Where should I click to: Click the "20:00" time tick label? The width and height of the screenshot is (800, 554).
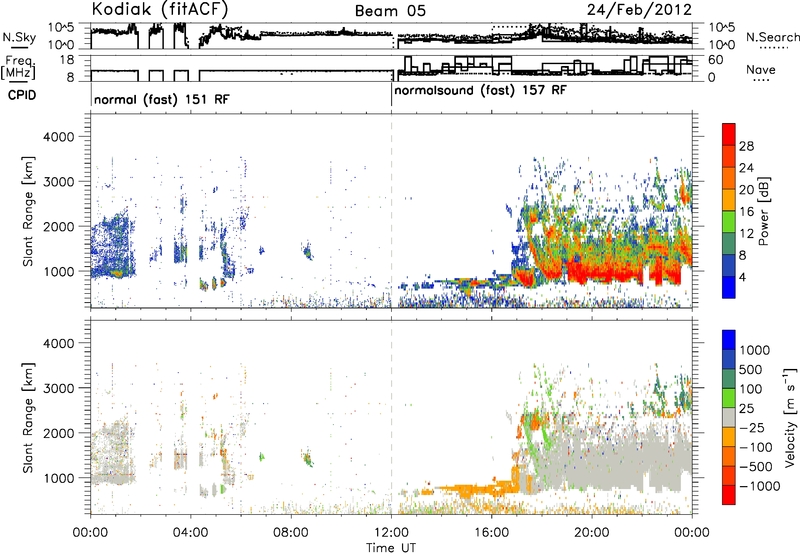tap(592, 533)
